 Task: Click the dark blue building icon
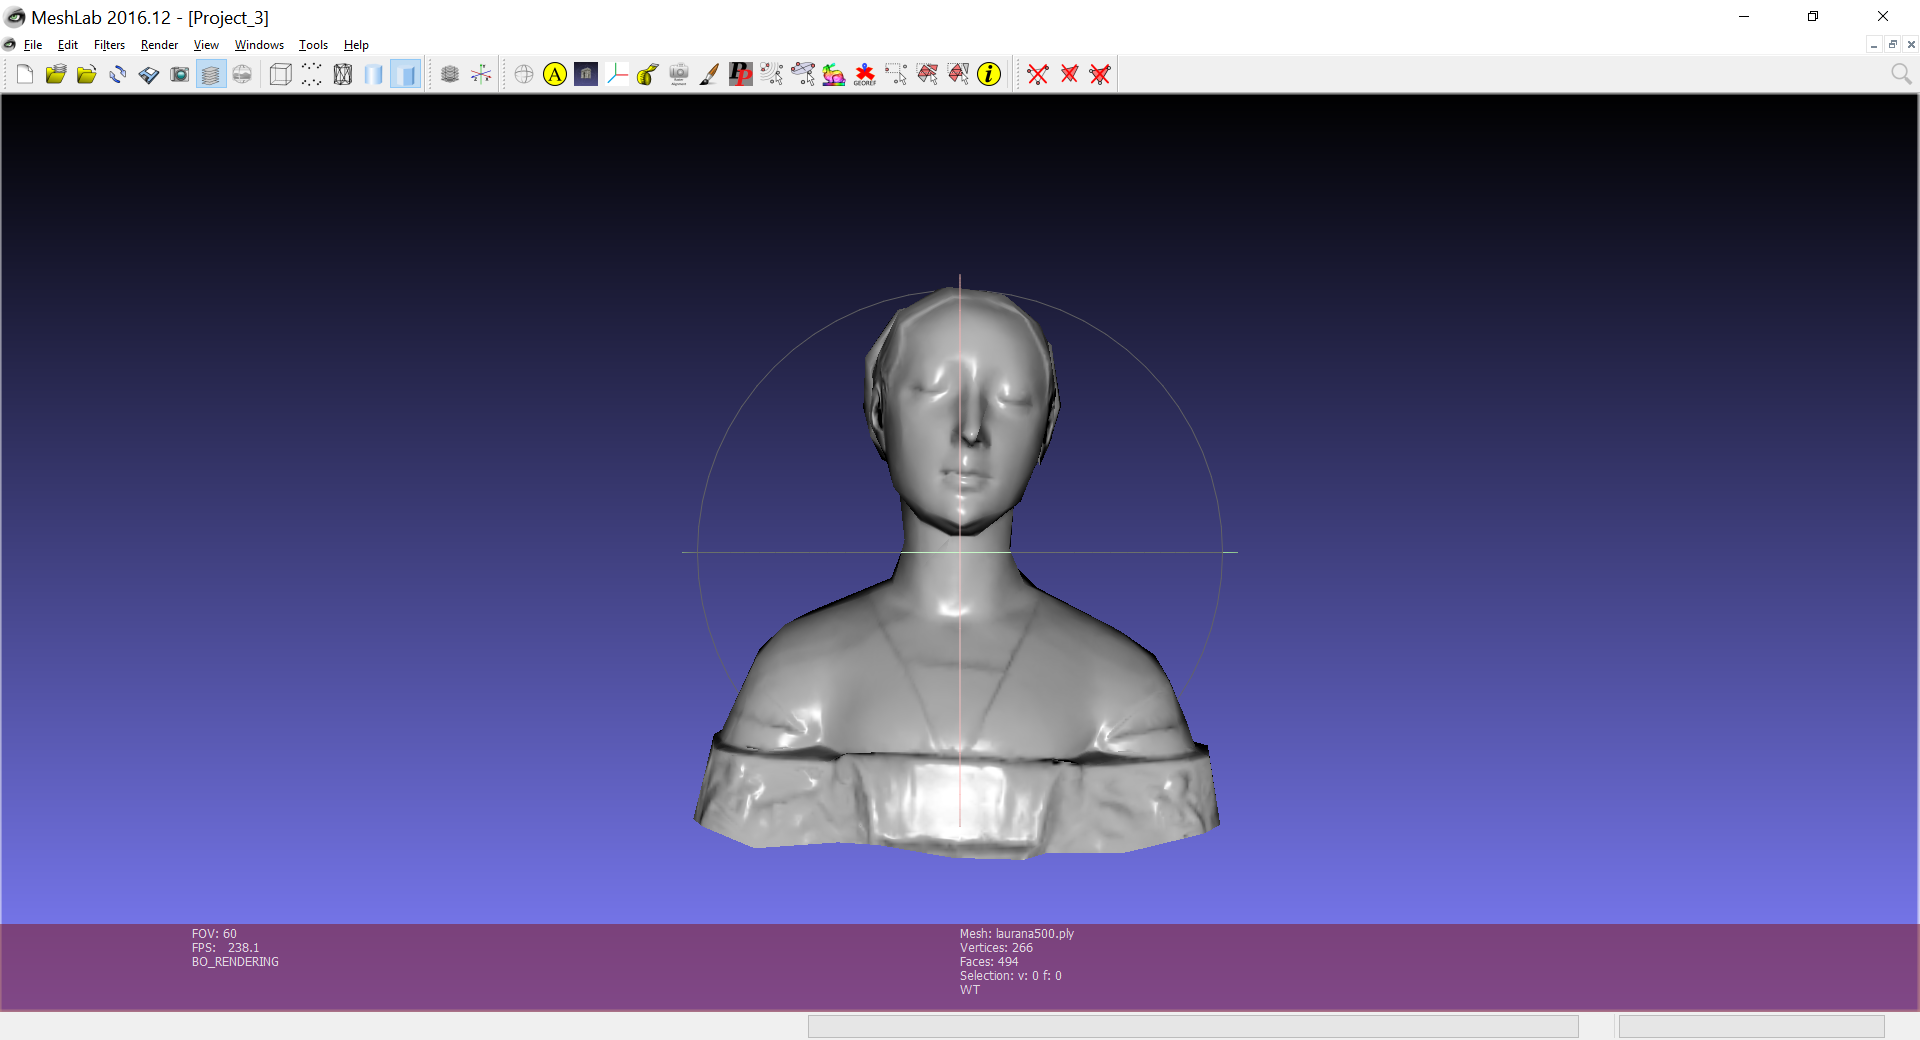pyautogui.click(x=586, y=74)
